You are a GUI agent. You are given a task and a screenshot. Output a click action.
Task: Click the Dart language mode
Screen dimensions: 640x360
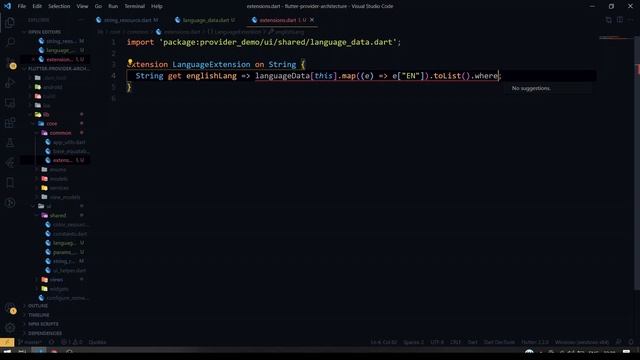[x=472, y=342]
